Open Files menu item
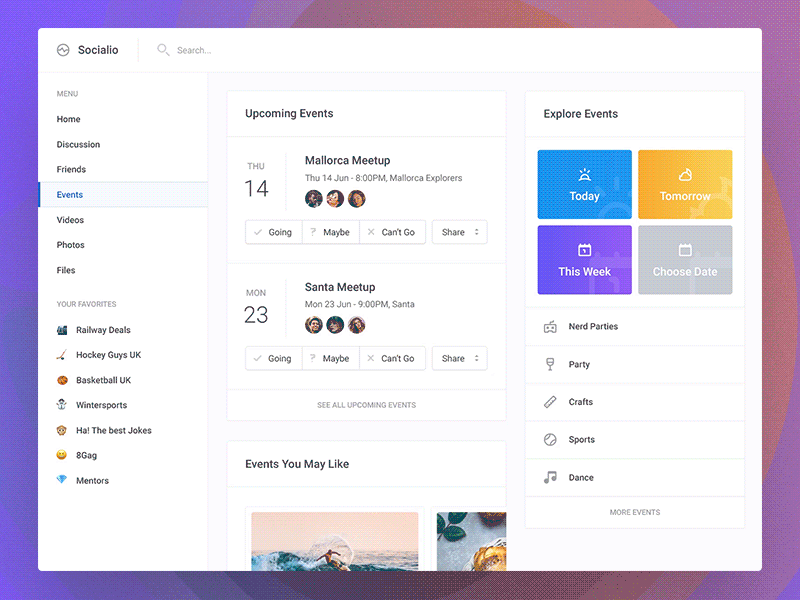 123,270
